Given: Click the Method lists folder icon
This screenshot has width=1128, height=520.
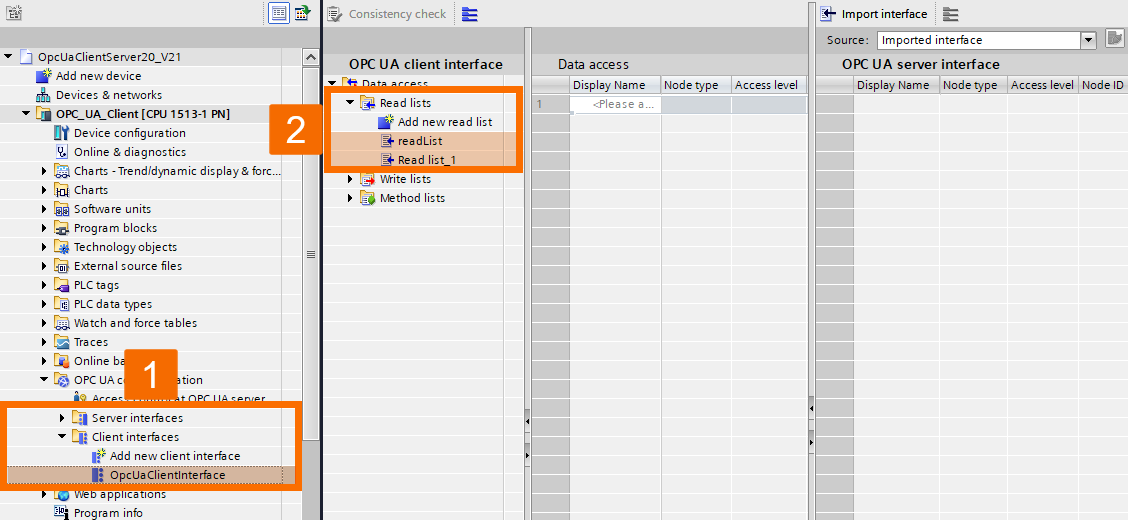Looking at the screenshot, I should pyautogui.click(x=368, y=198).
